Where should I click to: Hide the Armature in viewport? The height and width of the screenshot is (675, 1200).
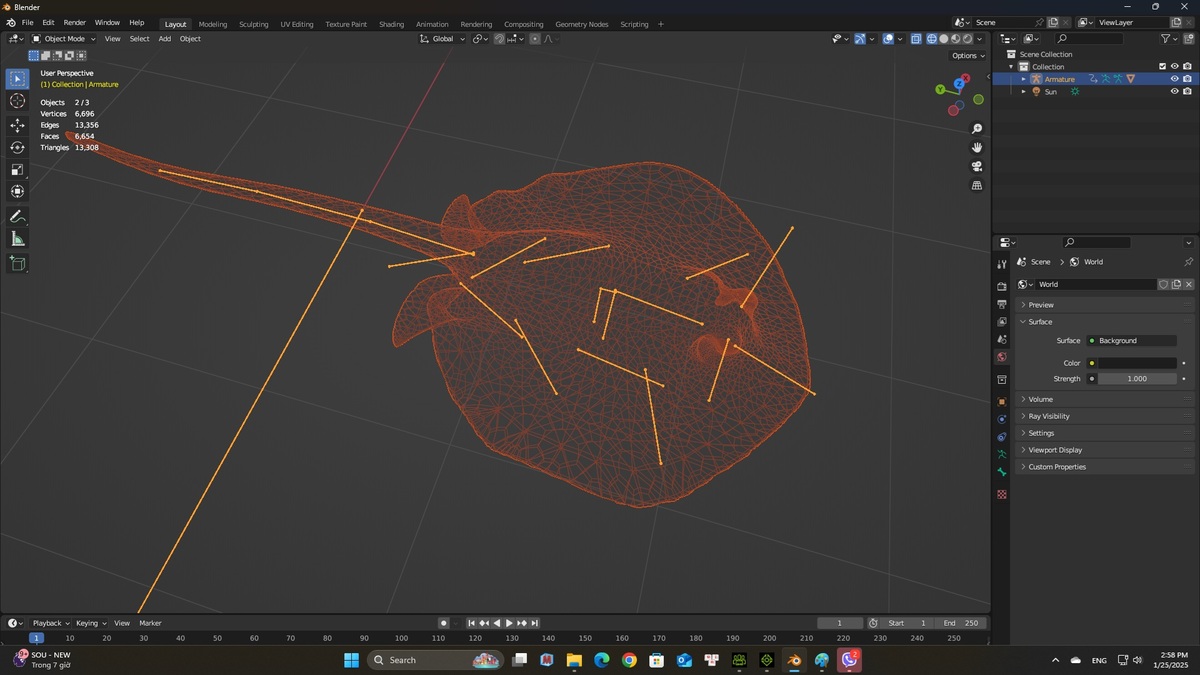pos(1174,79)
